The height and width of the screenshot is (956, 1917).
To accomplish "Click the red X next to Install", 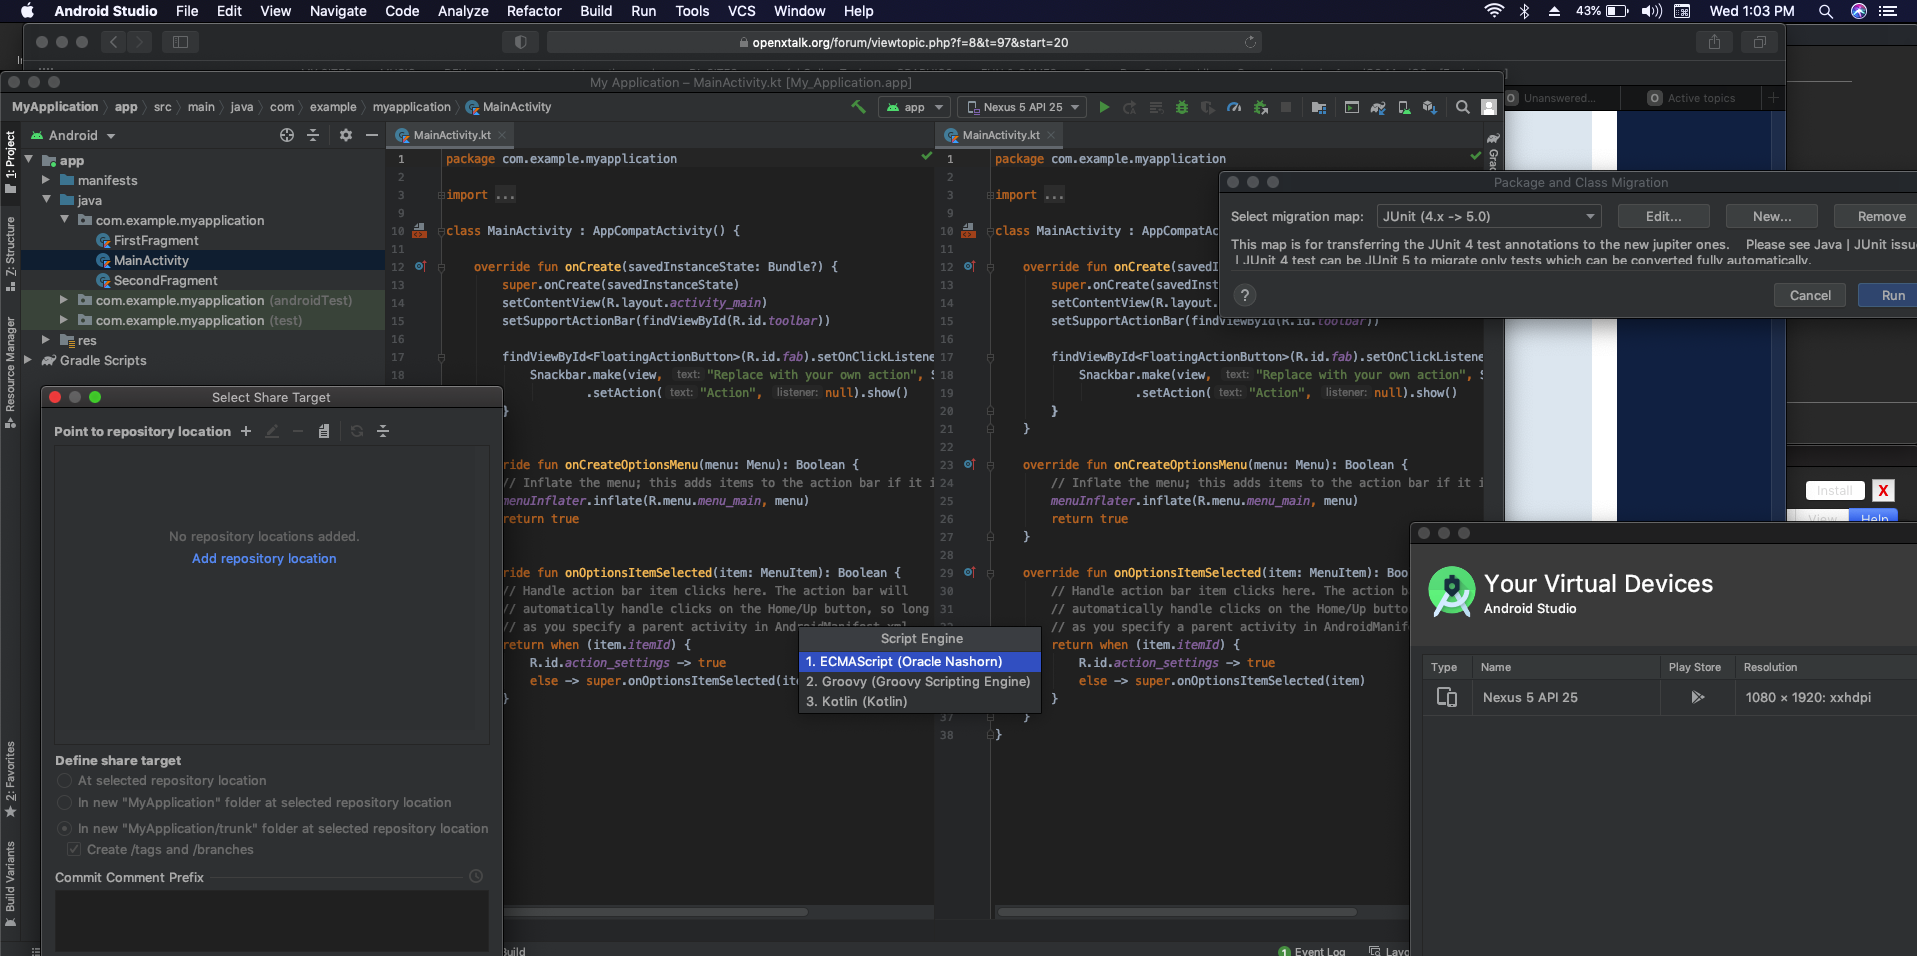I will 1883,490.
